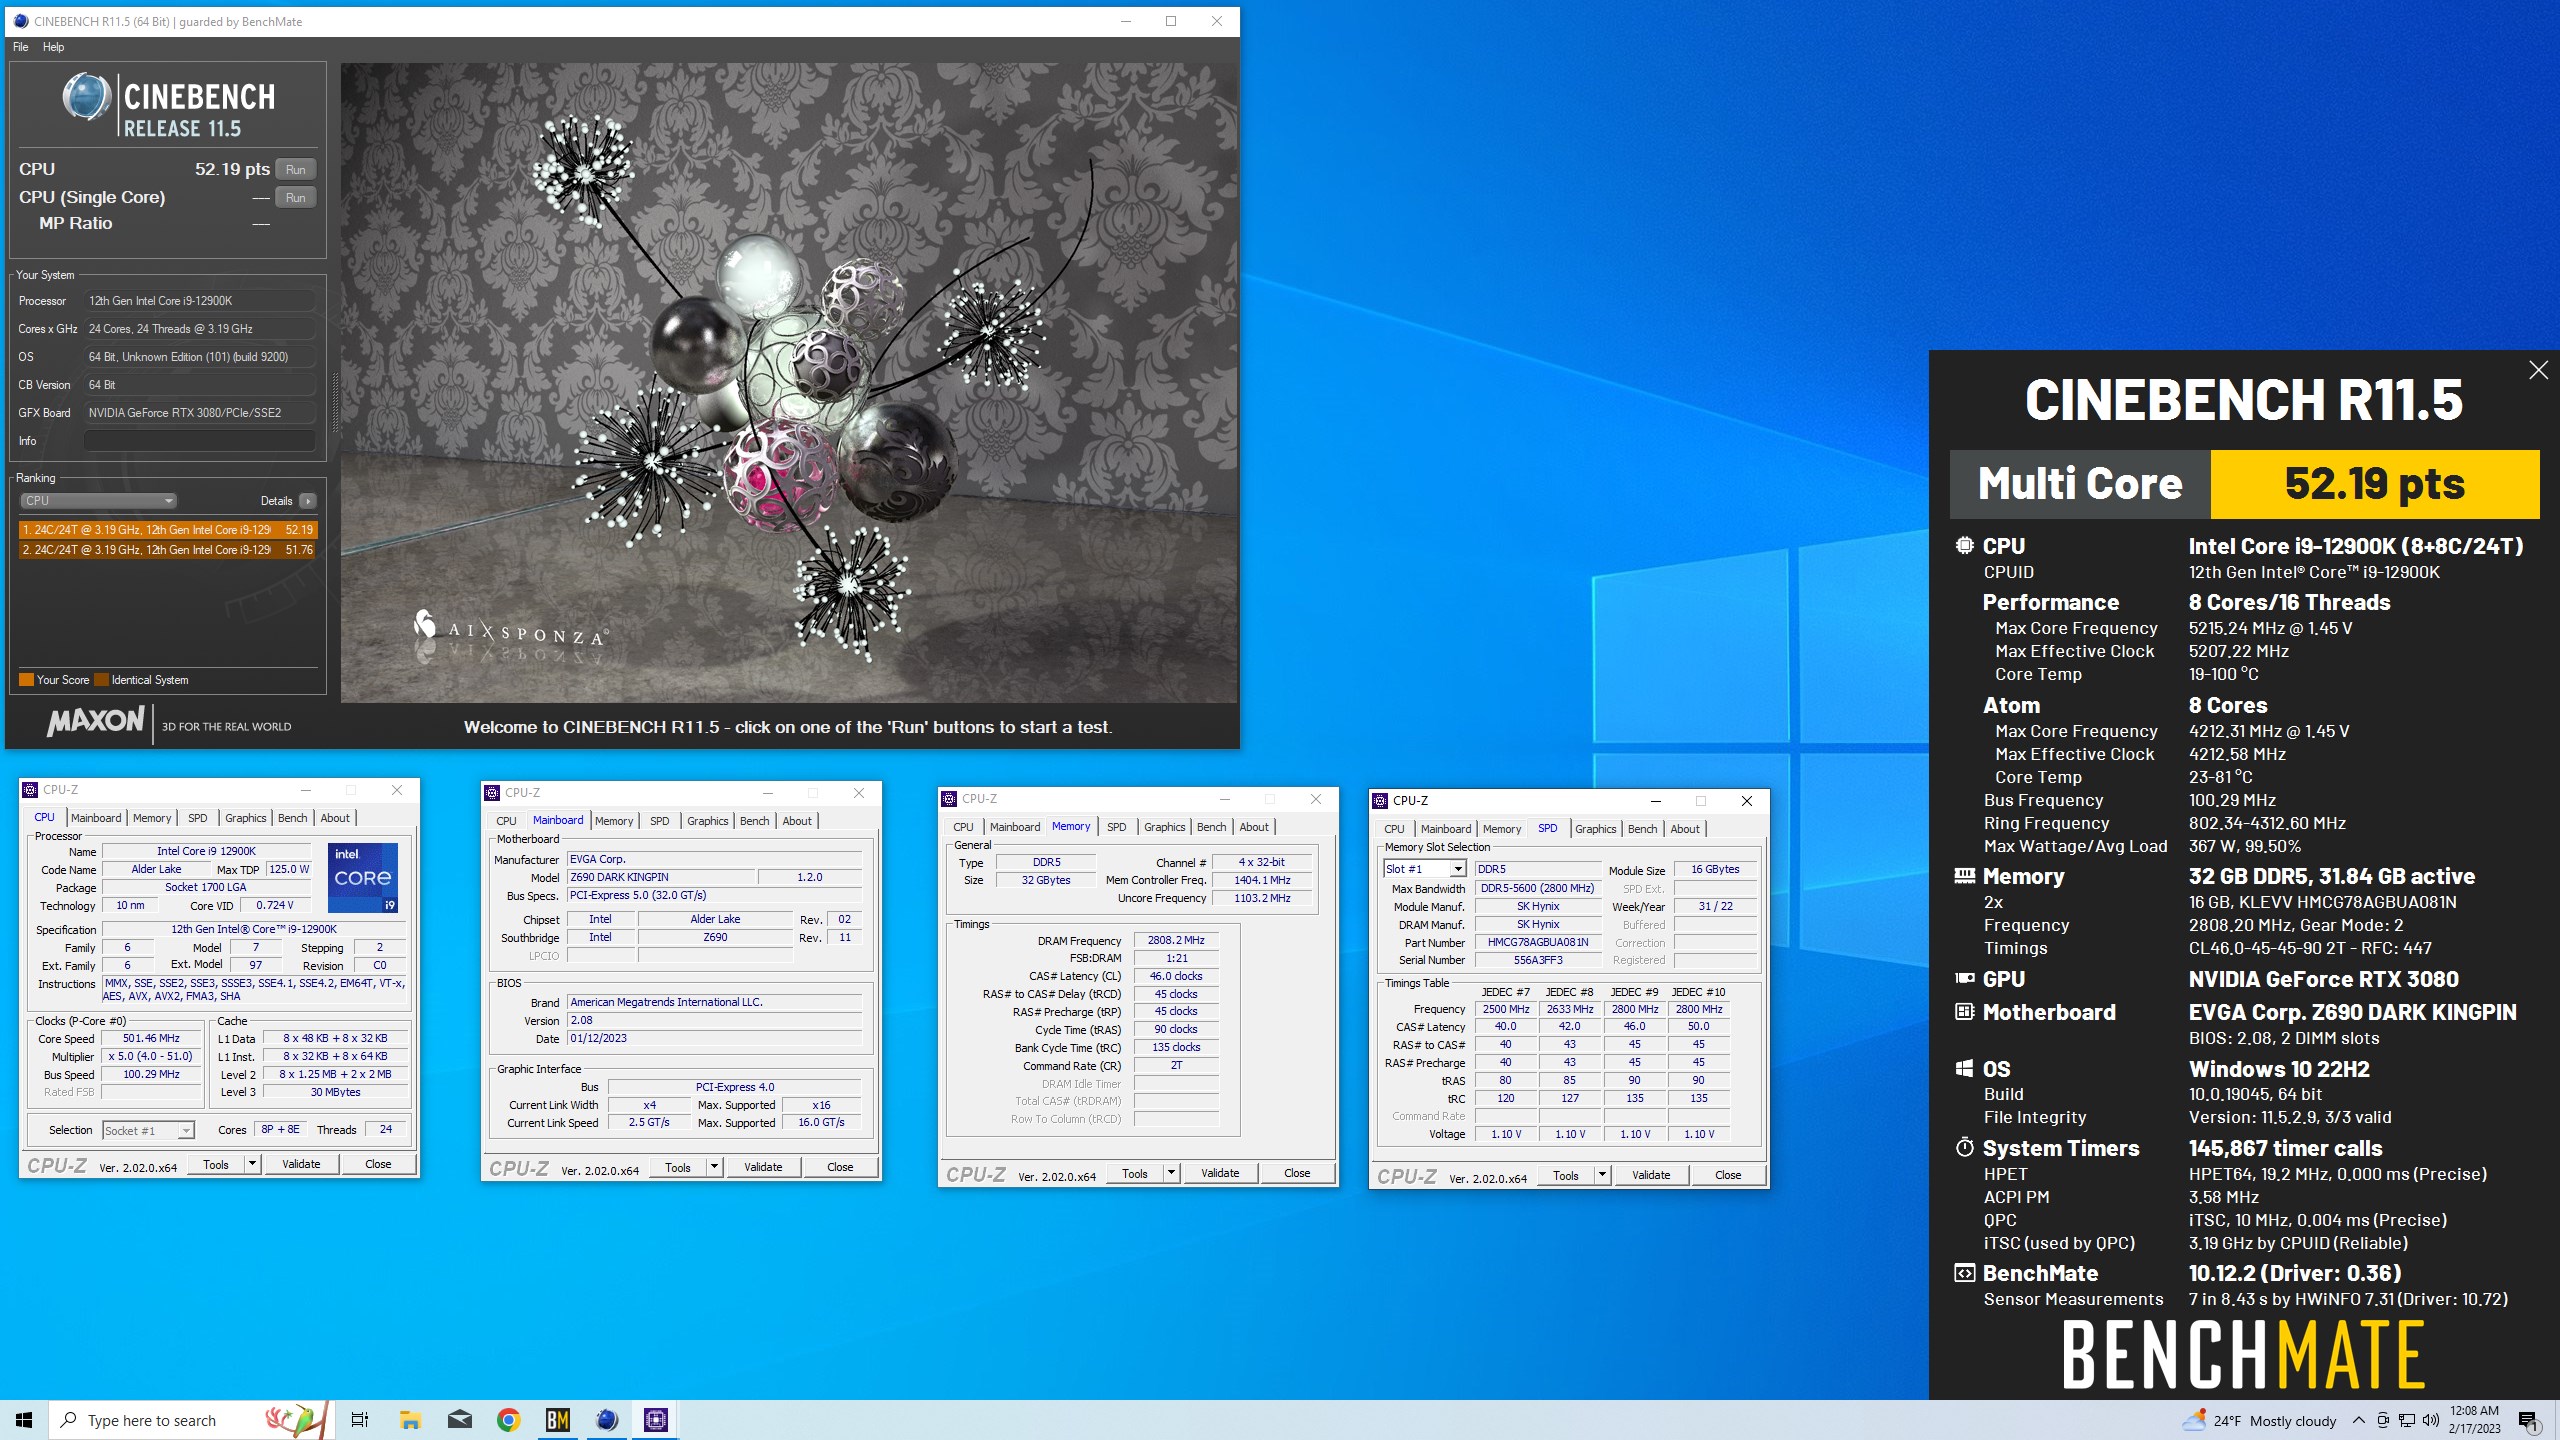Open the Help menu in Cinebench
Viewport: 2560px width, 1440px height.
(x=53, y=47)
